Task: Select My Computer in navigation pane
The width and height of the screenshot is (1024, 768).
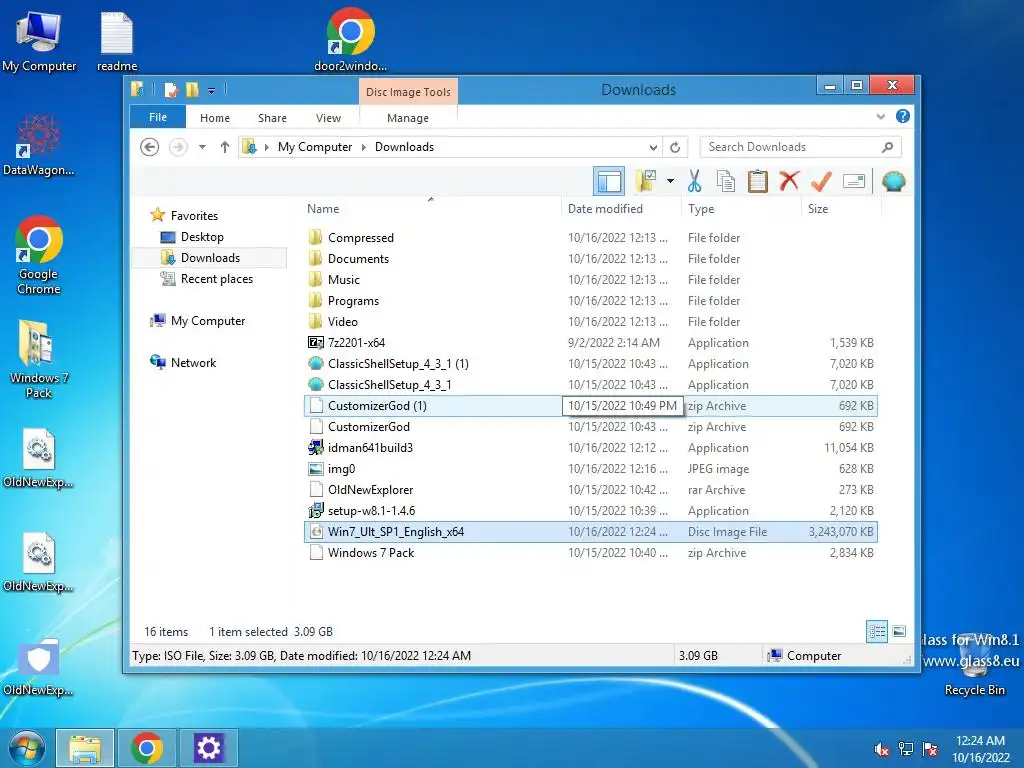Action: (208, 321)
